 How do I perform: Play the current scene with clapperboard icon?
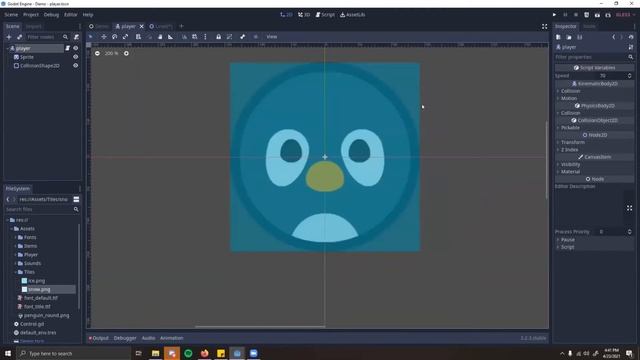[x=597, y=15]
